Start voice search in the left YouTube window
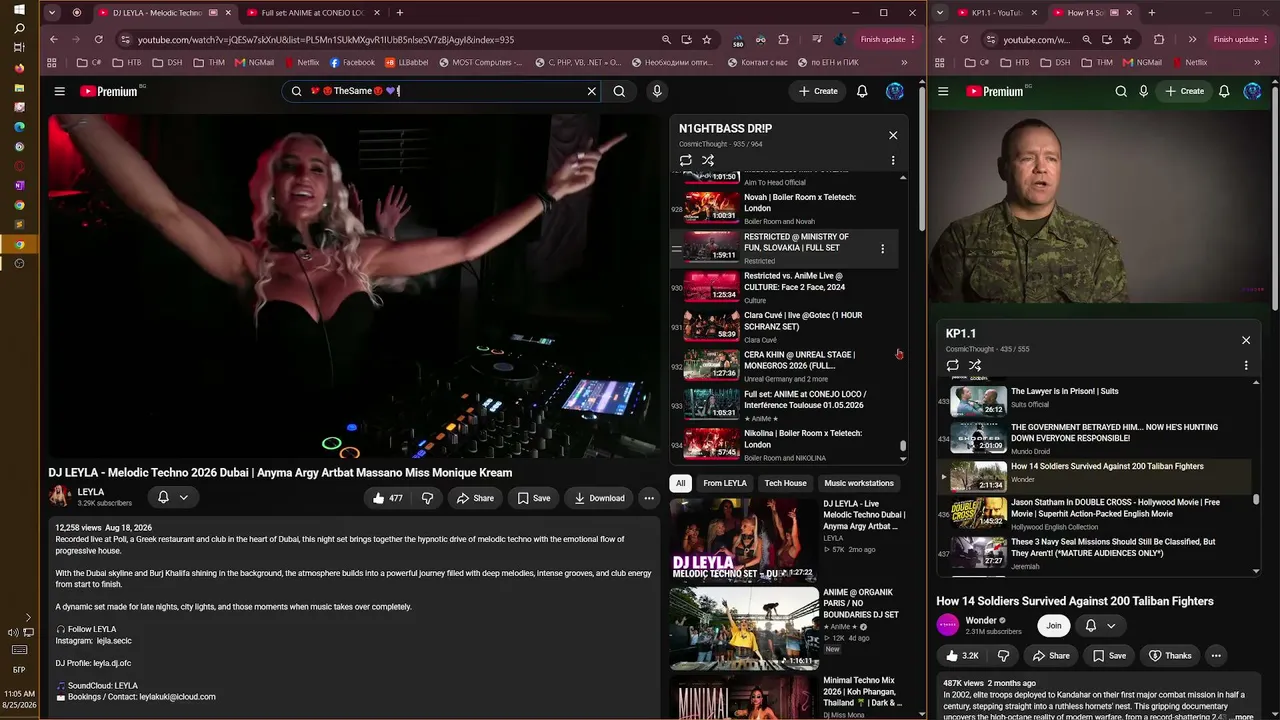Viewport: 1280px width, 720px height. click(x=657, y=91)
